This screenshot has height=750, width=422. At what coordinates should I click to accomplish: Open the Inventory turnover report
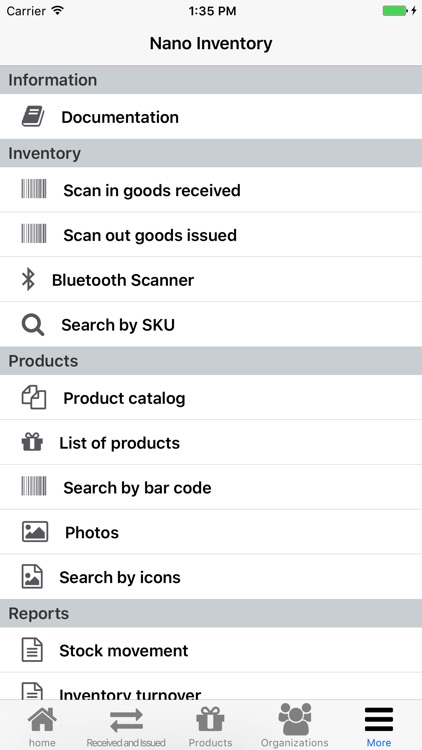pyautogui.click(x=211, y=687)
